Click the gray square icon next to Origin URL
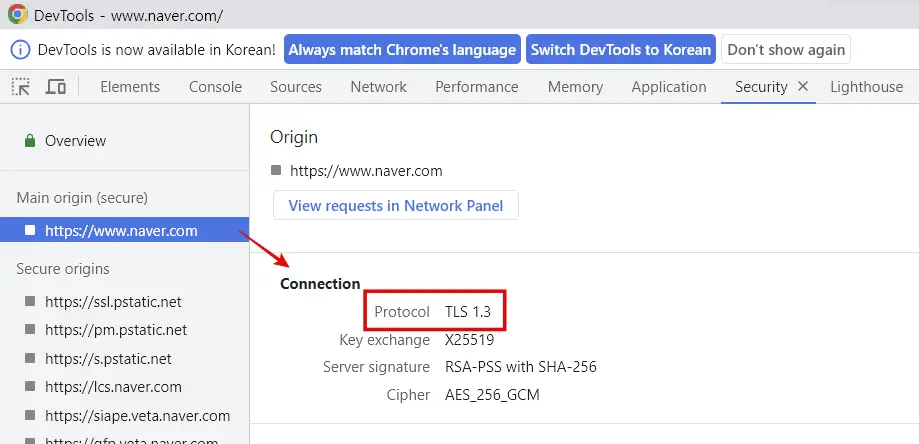The height and width of the screenshot is (444, 919). click(x=276, y=170)
